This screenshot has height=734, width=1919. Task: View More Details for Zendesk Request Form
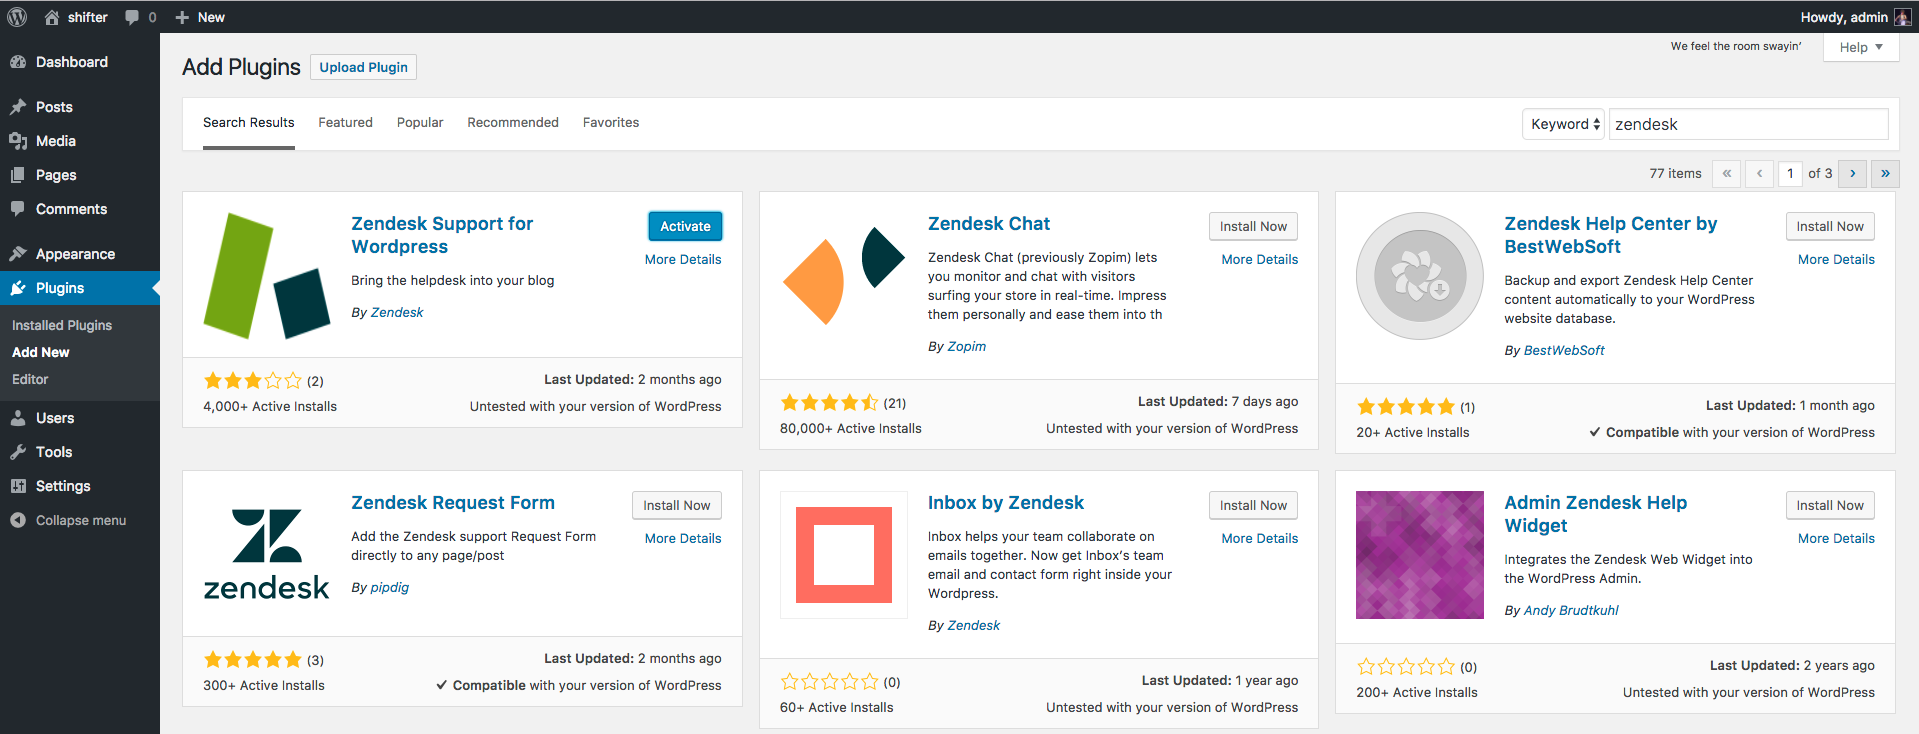[x=683, y=538]
